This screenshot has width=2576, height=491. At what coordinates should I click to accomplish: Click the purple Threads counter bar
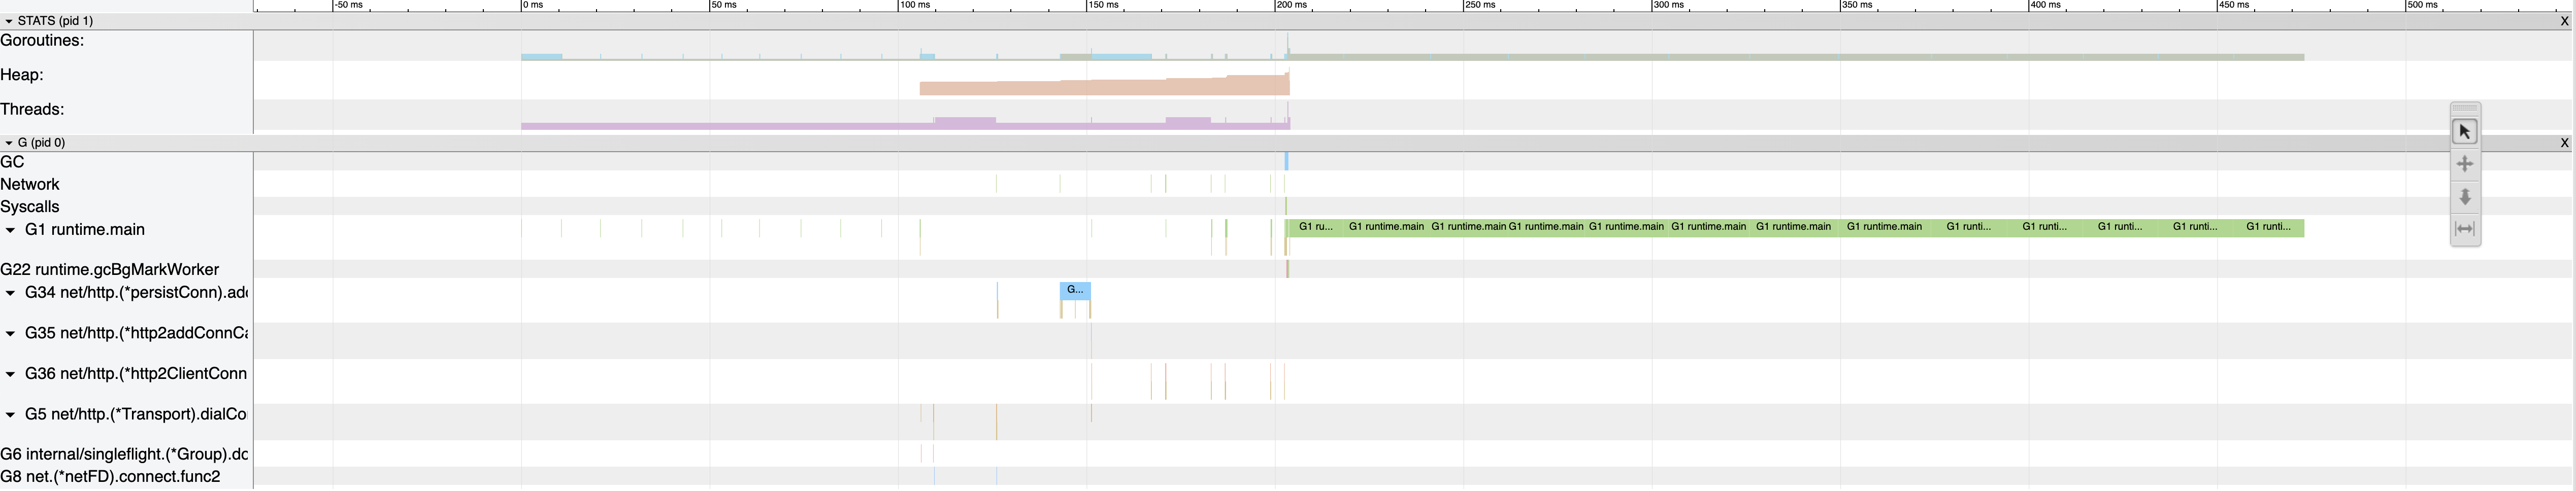coord(905,126)
